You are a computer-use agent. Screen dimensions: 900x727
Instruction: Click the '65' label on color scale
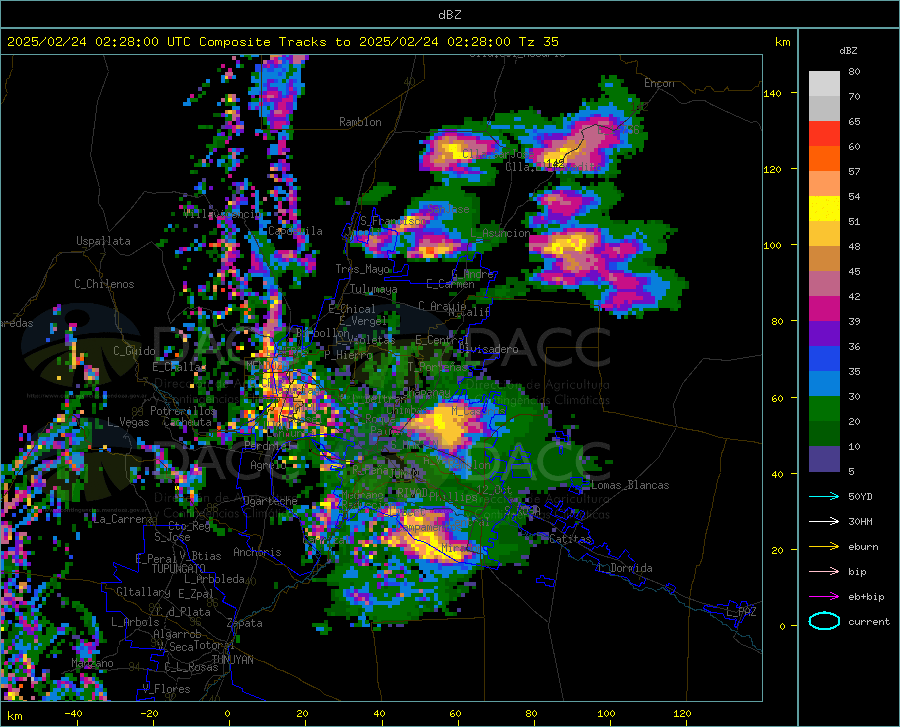(854, 122)
